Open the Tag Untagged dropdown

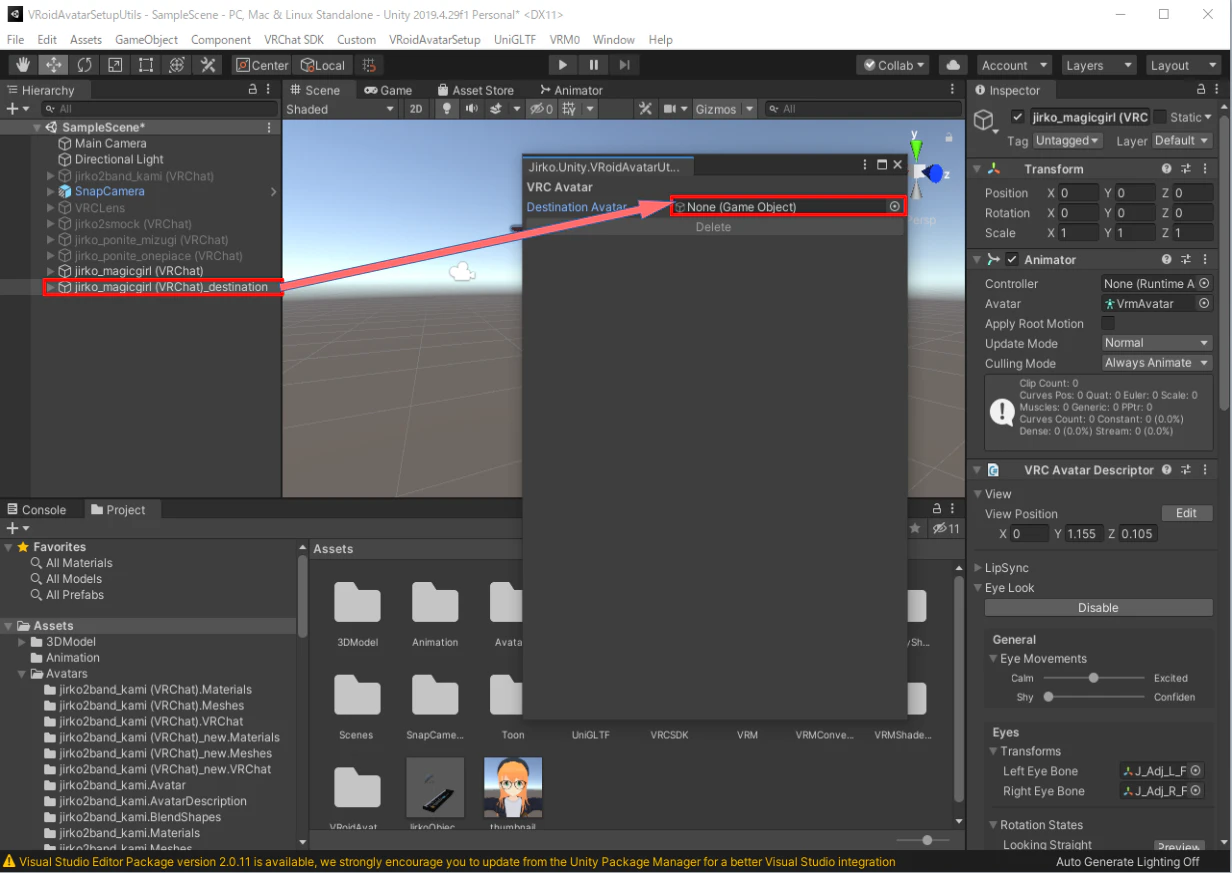point(1068,141)
